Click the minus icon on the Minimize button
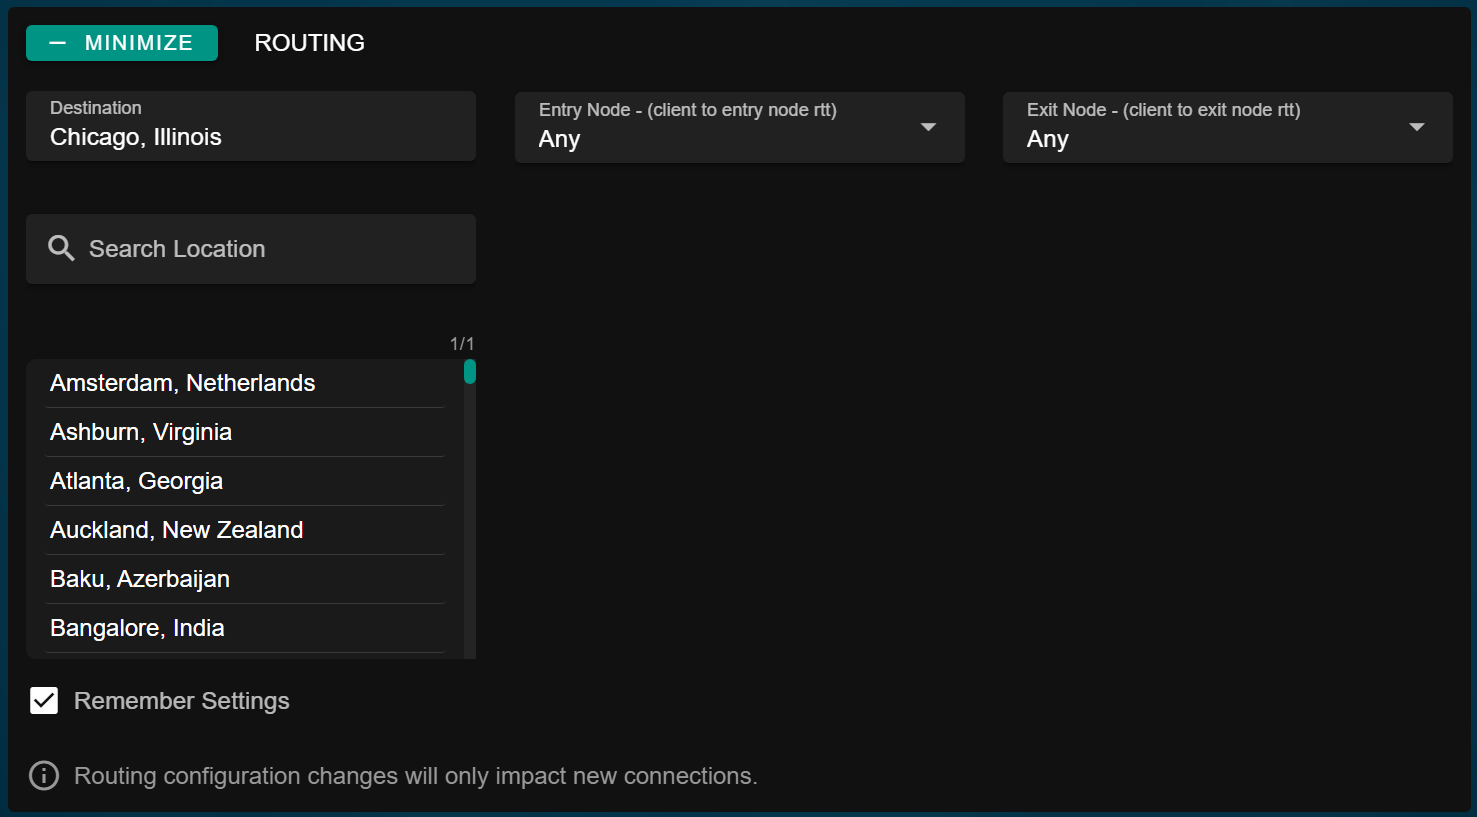 coord(58,42)
